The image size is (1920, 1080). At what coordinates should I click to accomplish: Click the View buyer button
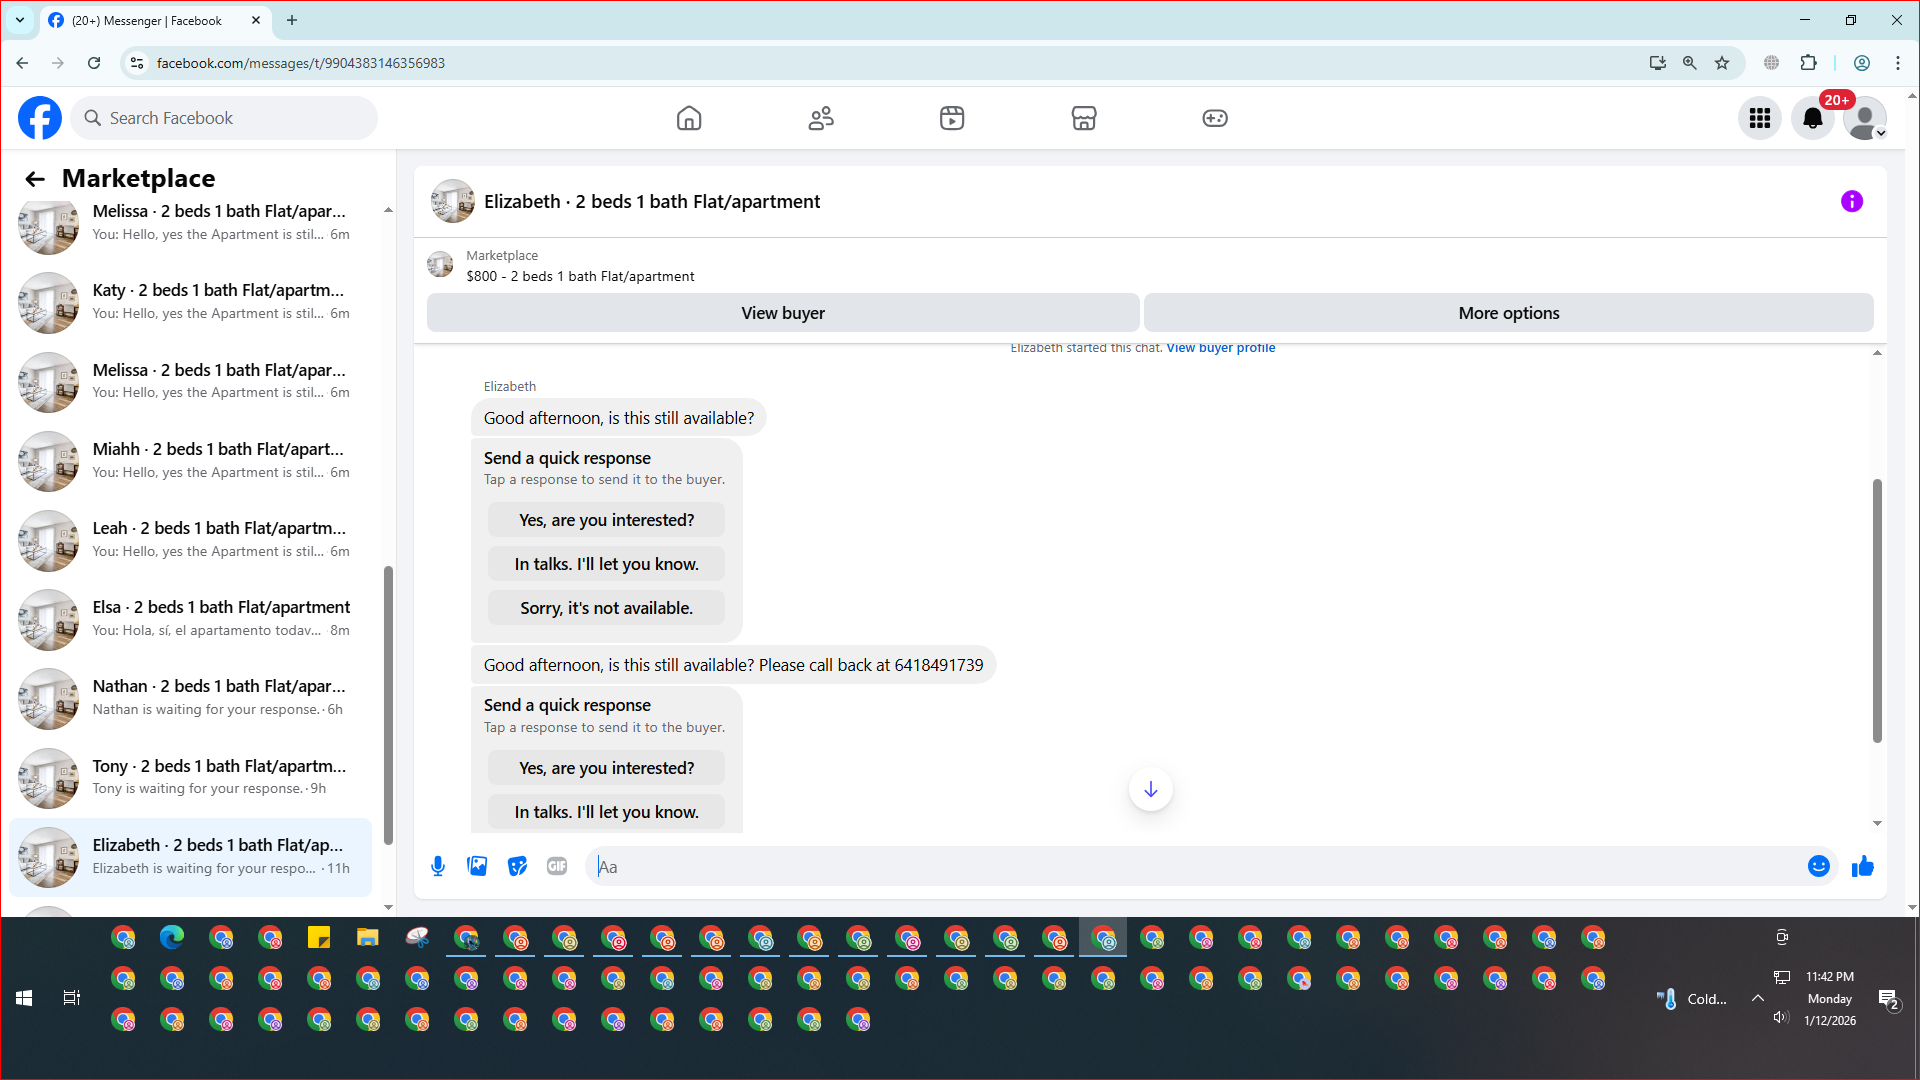click(x=782, y=313)
